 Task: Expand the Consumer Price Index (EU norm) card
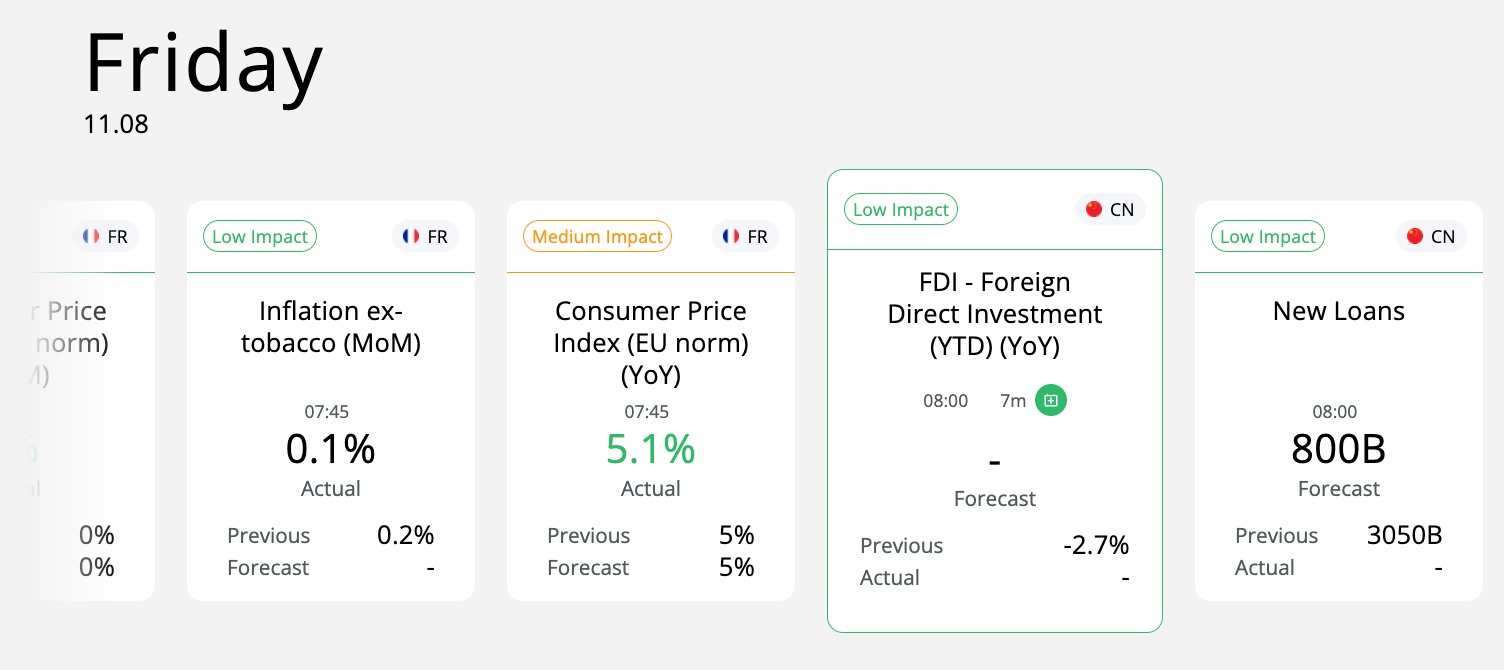(x=650, y=400)
